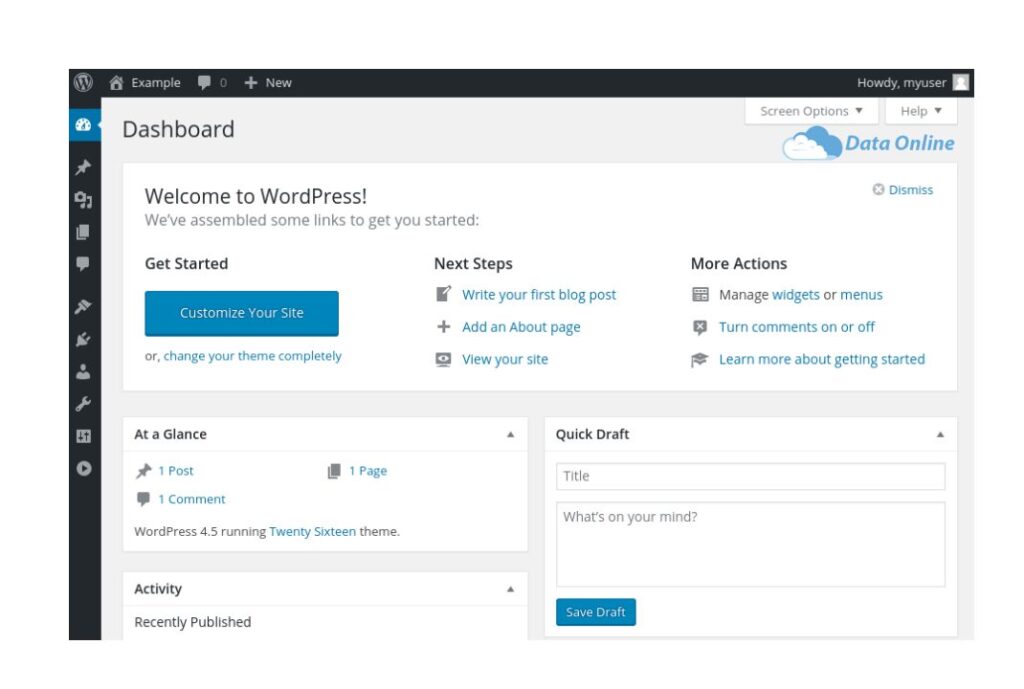Open Media library sidebar icon
This screenshot has width=1024, height=689.
tap(84, 199)
